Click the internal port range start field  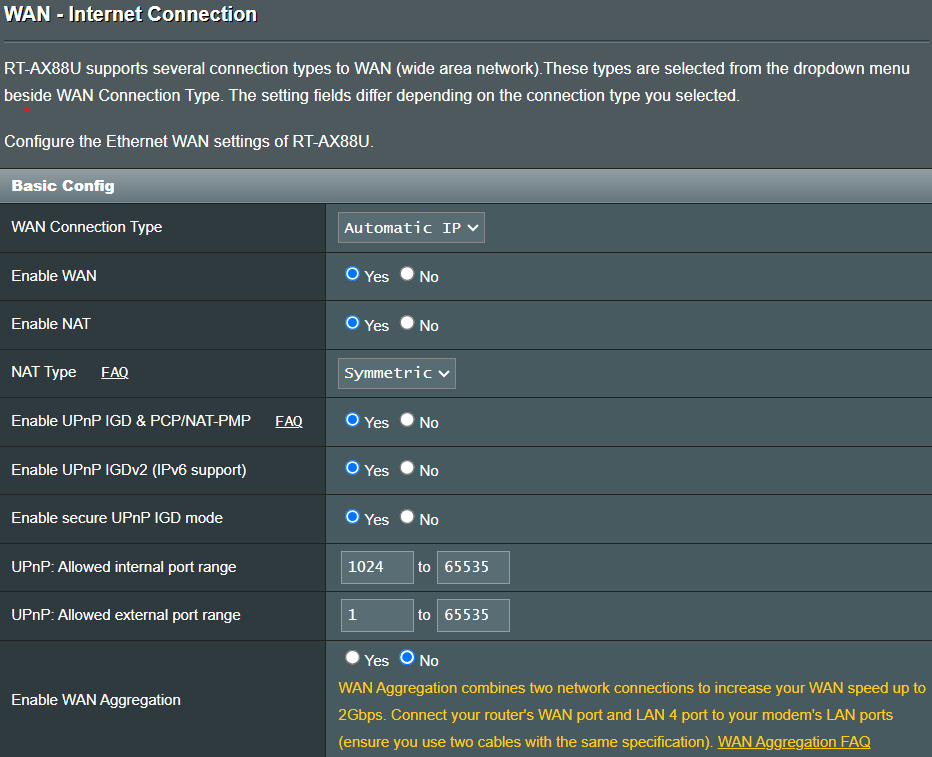377,567
